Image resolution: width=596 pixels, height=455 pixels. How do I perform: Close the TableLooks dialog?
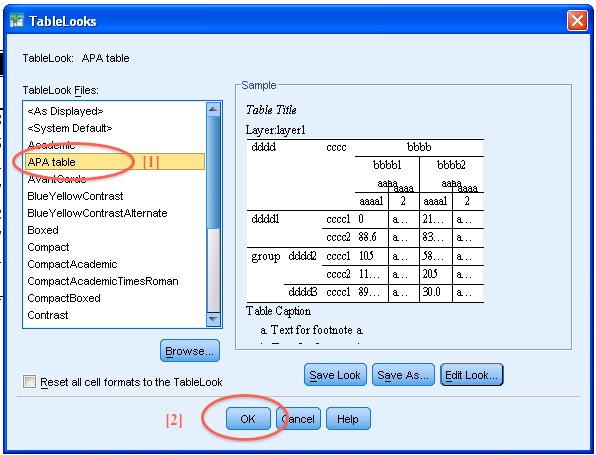pos(577,21)
